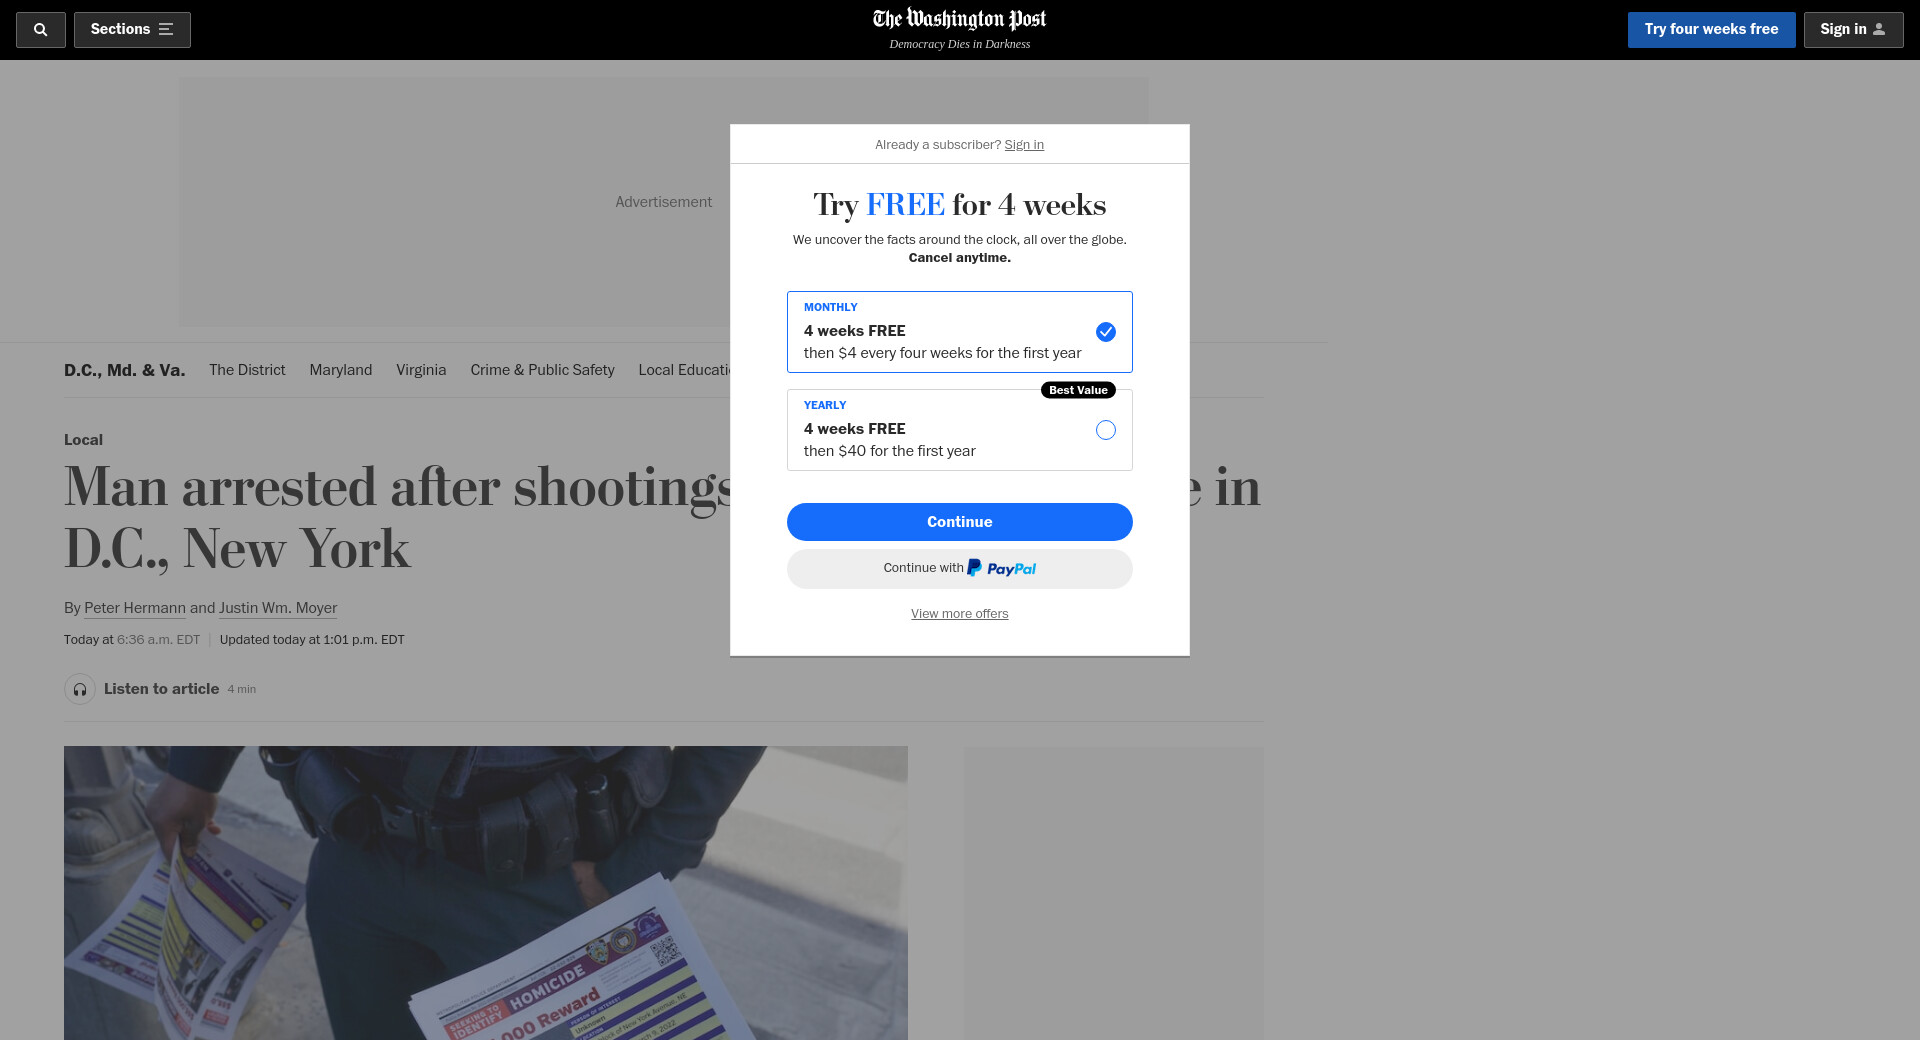Open The District tab
Screen dimensions: 1920x1040
(247, 370)
